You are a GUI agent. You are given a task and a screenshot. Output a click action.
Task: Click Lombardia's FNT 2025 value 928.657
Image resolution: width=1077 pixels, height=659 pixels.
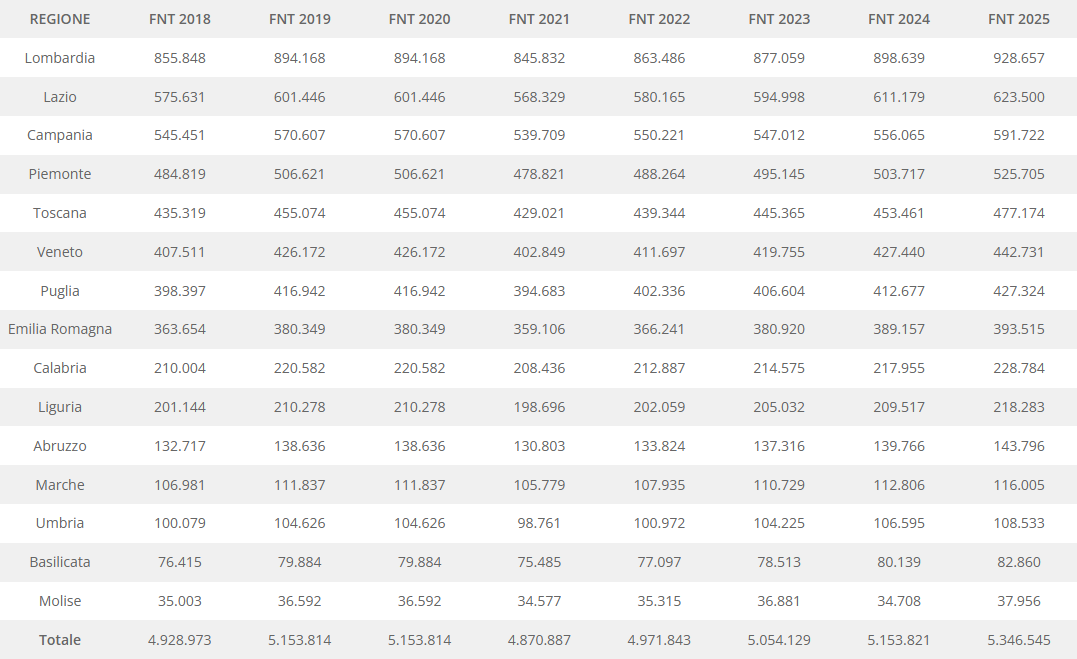(x=1018, y=58)
